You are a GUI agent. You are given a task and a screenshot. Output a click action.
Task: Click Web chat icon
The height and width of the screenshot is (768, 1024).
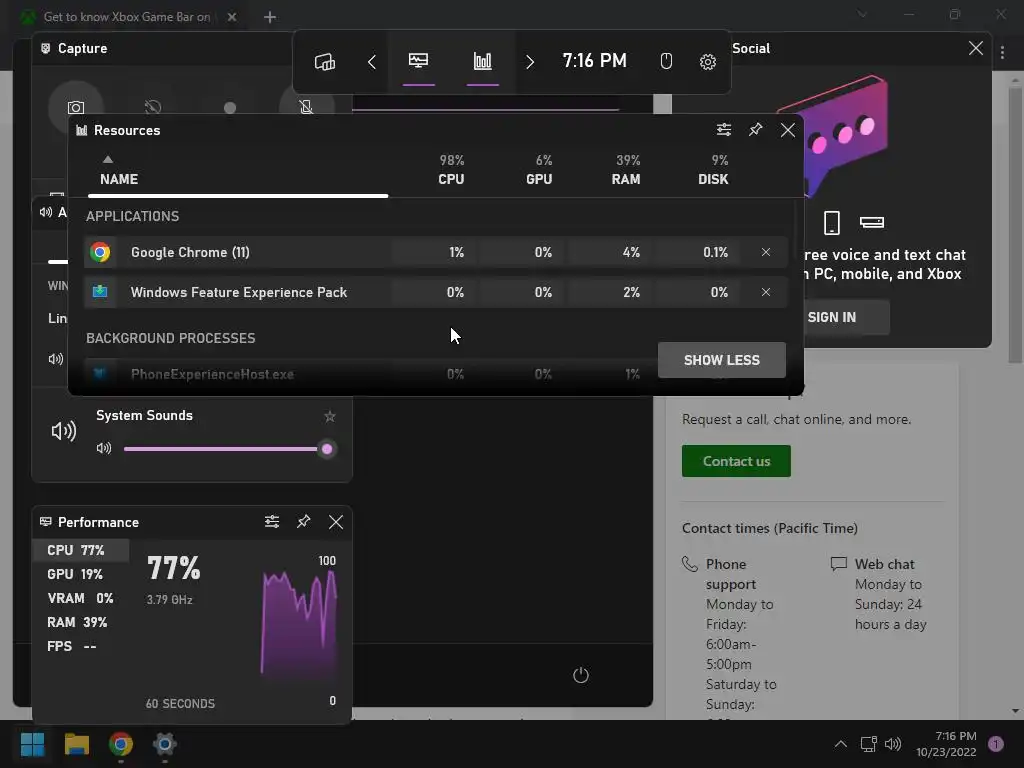839,564
